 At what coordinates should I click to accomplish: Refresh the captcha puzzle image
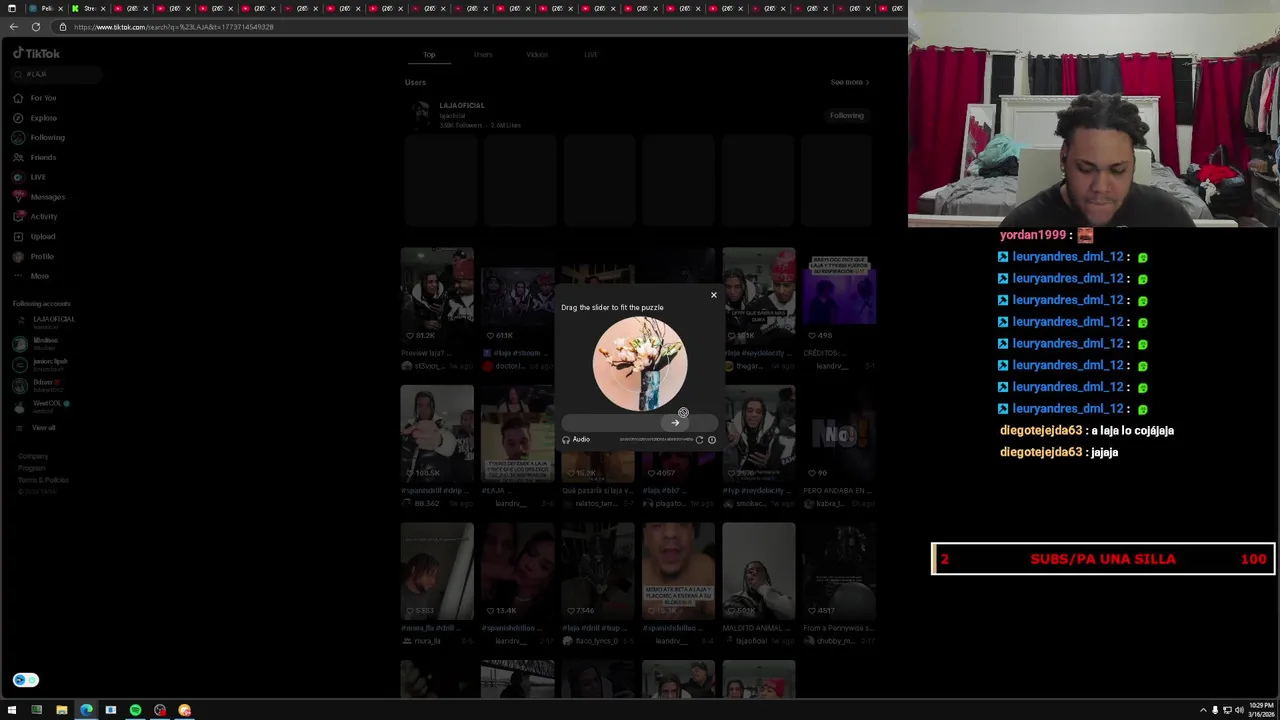click(x=699, y=440)
